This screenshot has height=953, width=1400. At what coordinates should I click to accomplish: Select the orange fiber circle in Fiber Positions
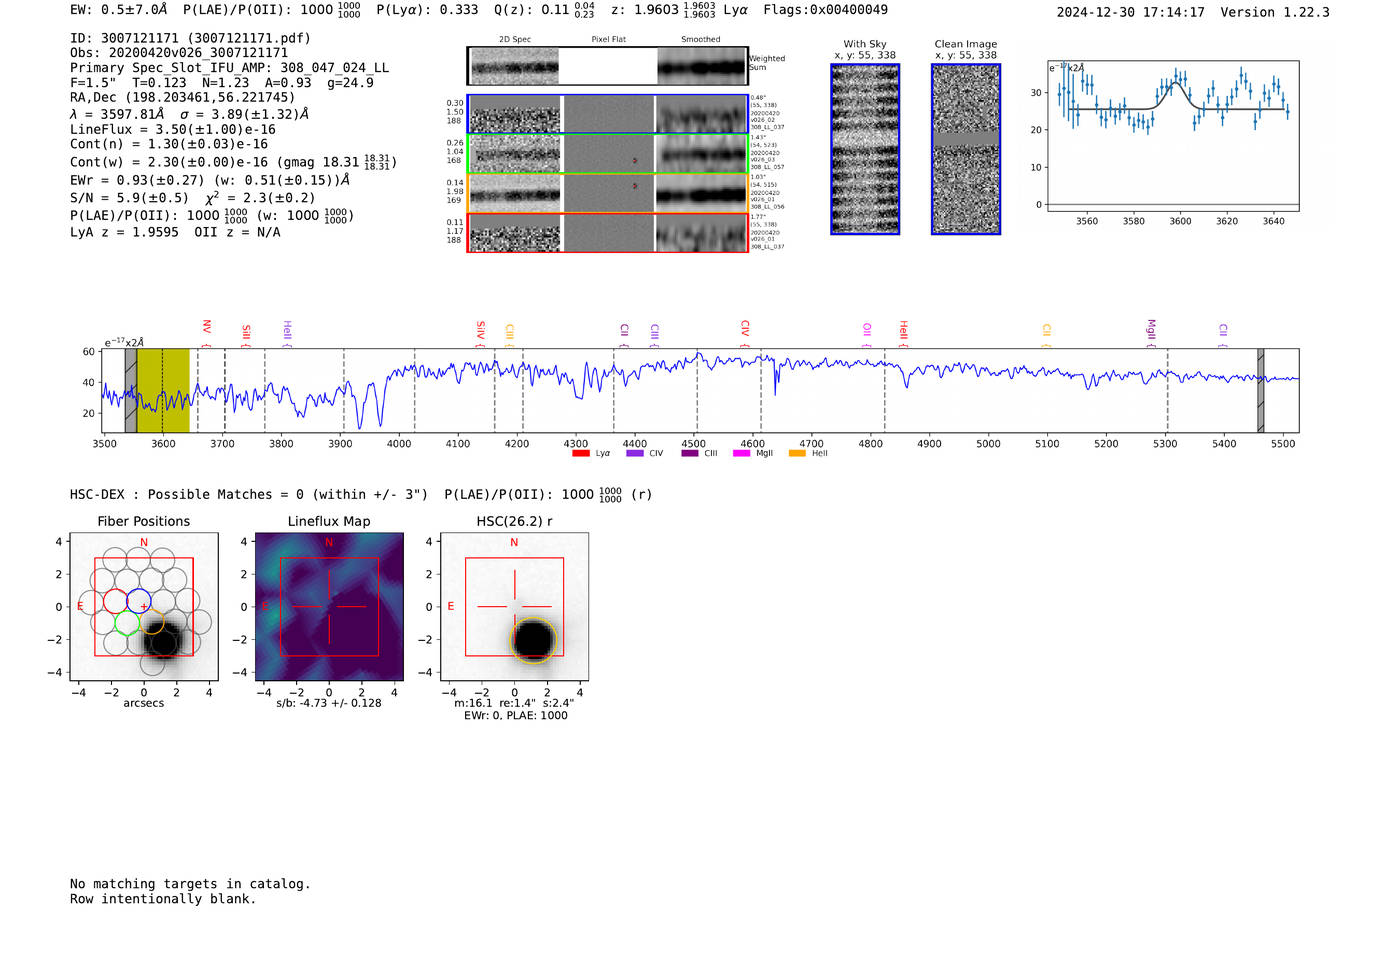pyautogui.click(x=151, y=621)
